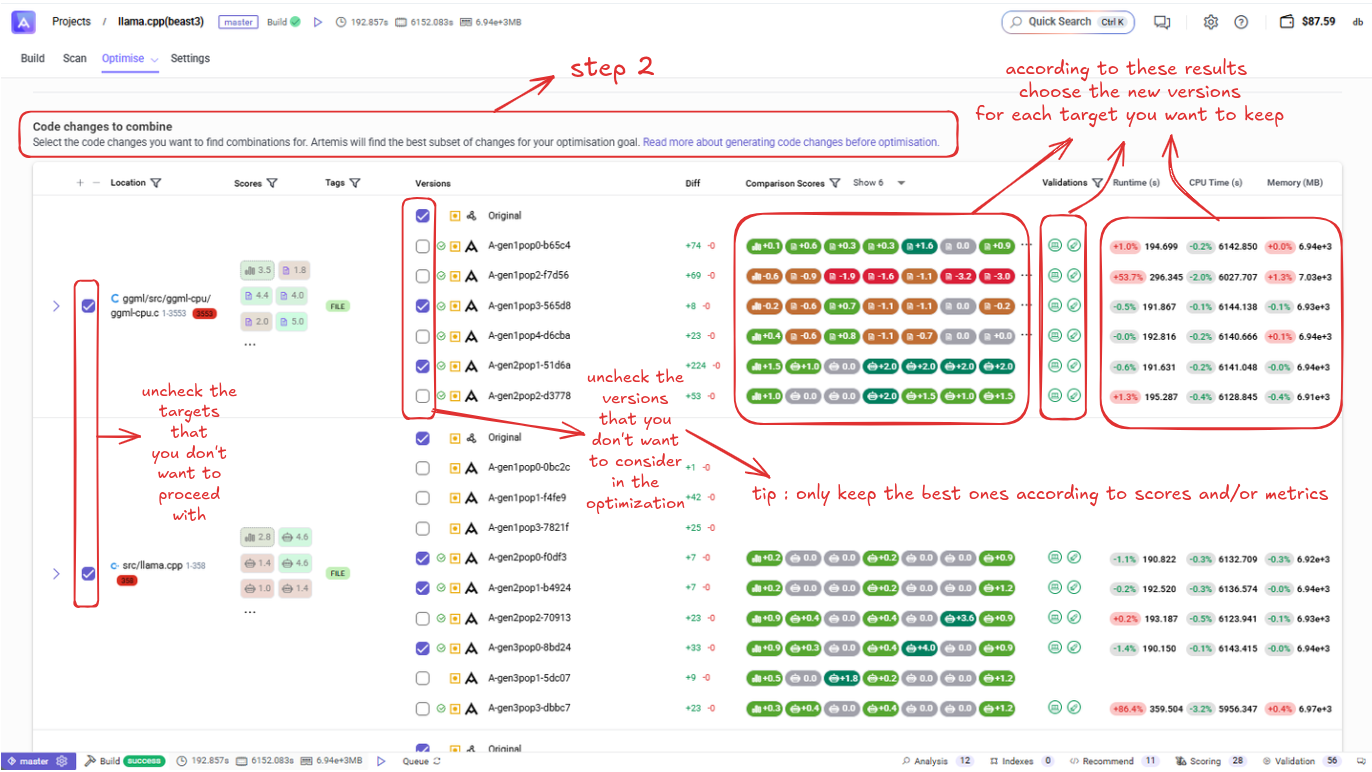This screenshot has width=1372, height=772.
Task: Filter the Location column with funnel icon
Action: [156, 183]
